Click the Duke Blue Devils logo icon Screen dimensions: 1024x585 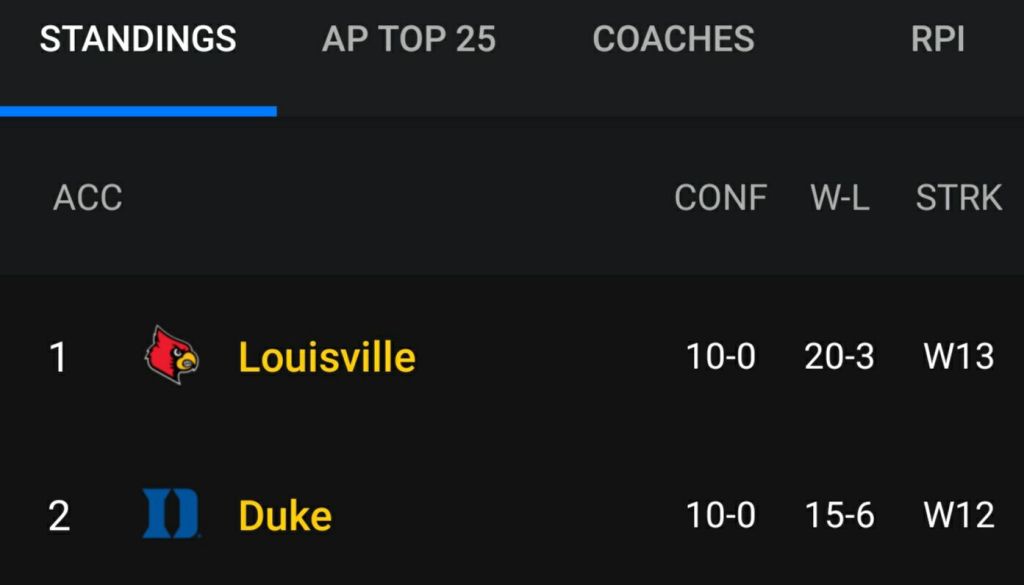(x=171, y=514)
